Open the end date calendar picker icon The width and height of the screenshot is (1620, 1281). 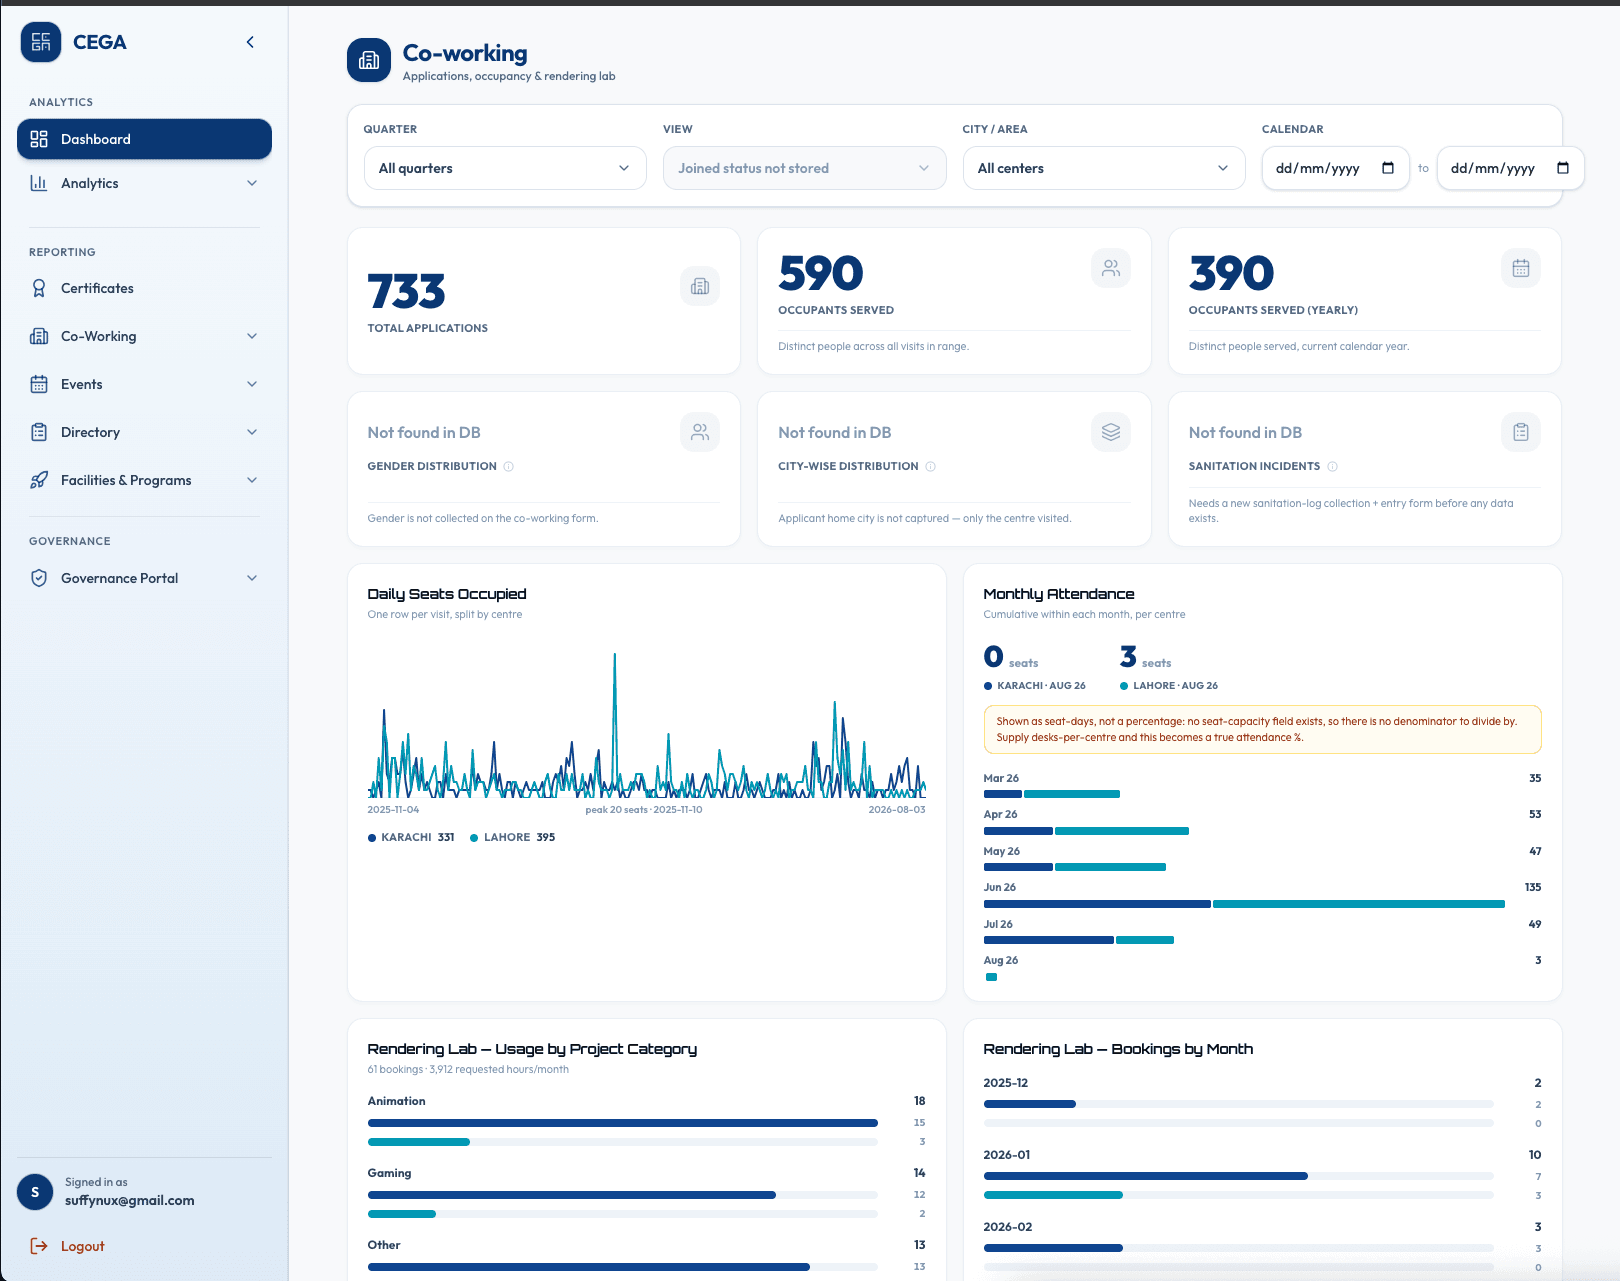(x=1563, y=168)
